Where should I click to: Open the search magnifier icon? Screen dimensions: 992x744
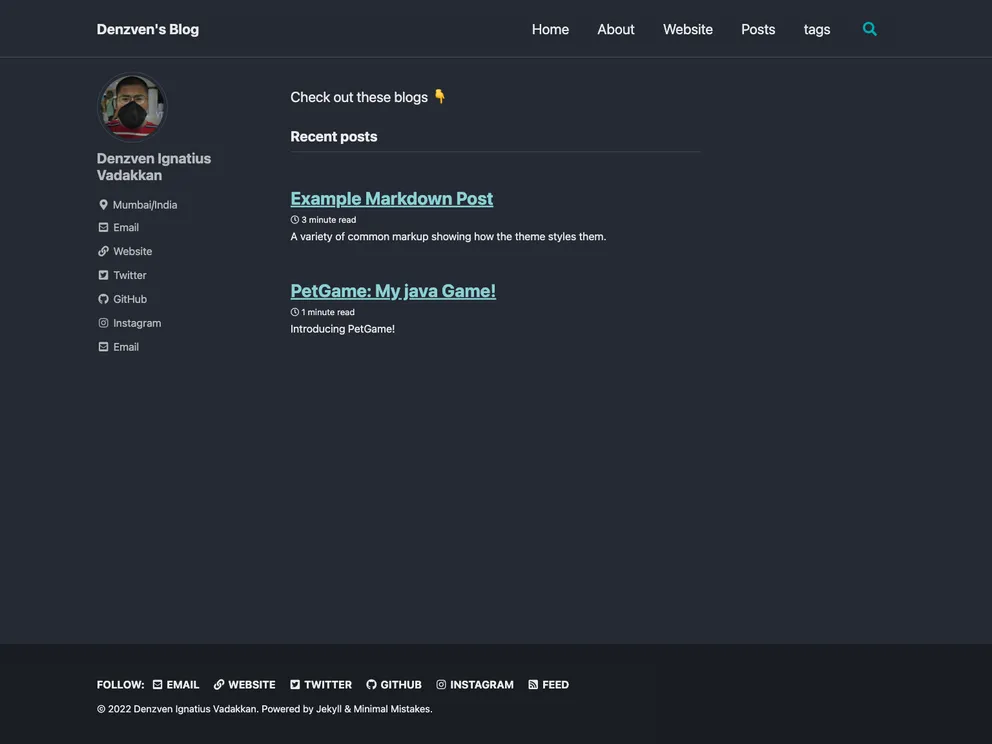point(869,29)
